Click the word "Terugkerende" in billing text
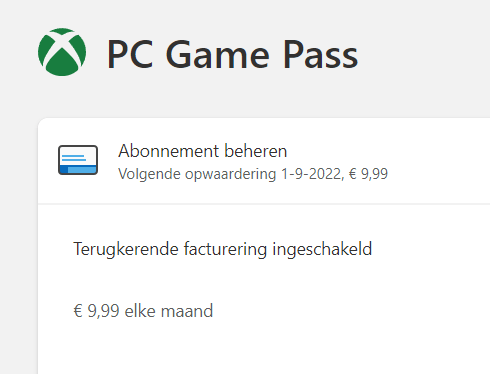Viewport: 490px width, 375px height. [126, 249]
